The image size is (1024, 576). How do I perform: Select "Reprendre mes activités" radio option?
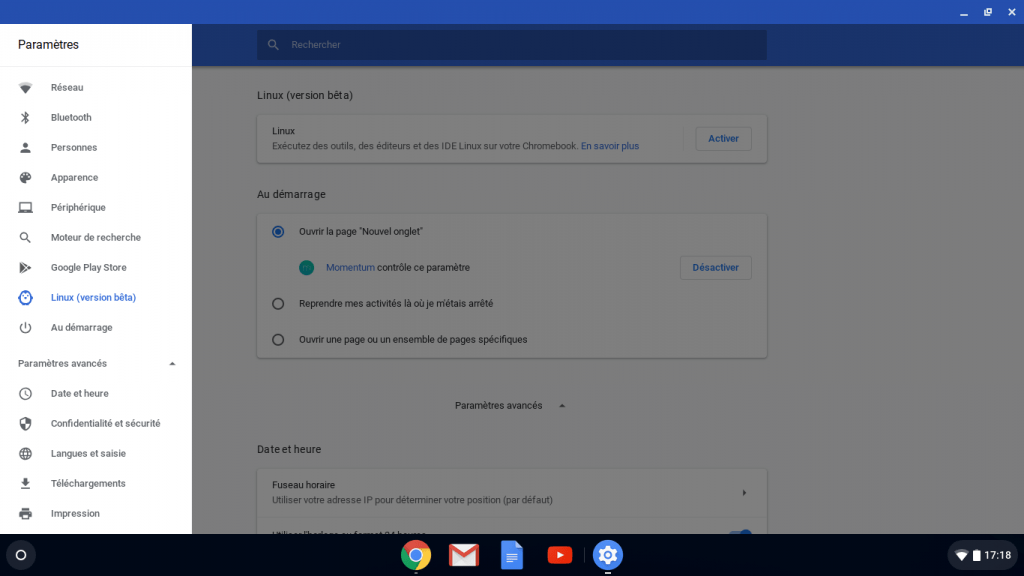coord(278,303)
